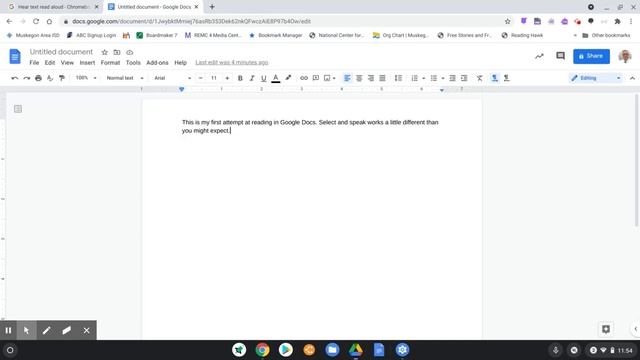Open the highlight color tool
This screenshot has width=640, height=360.
(288, 78)
